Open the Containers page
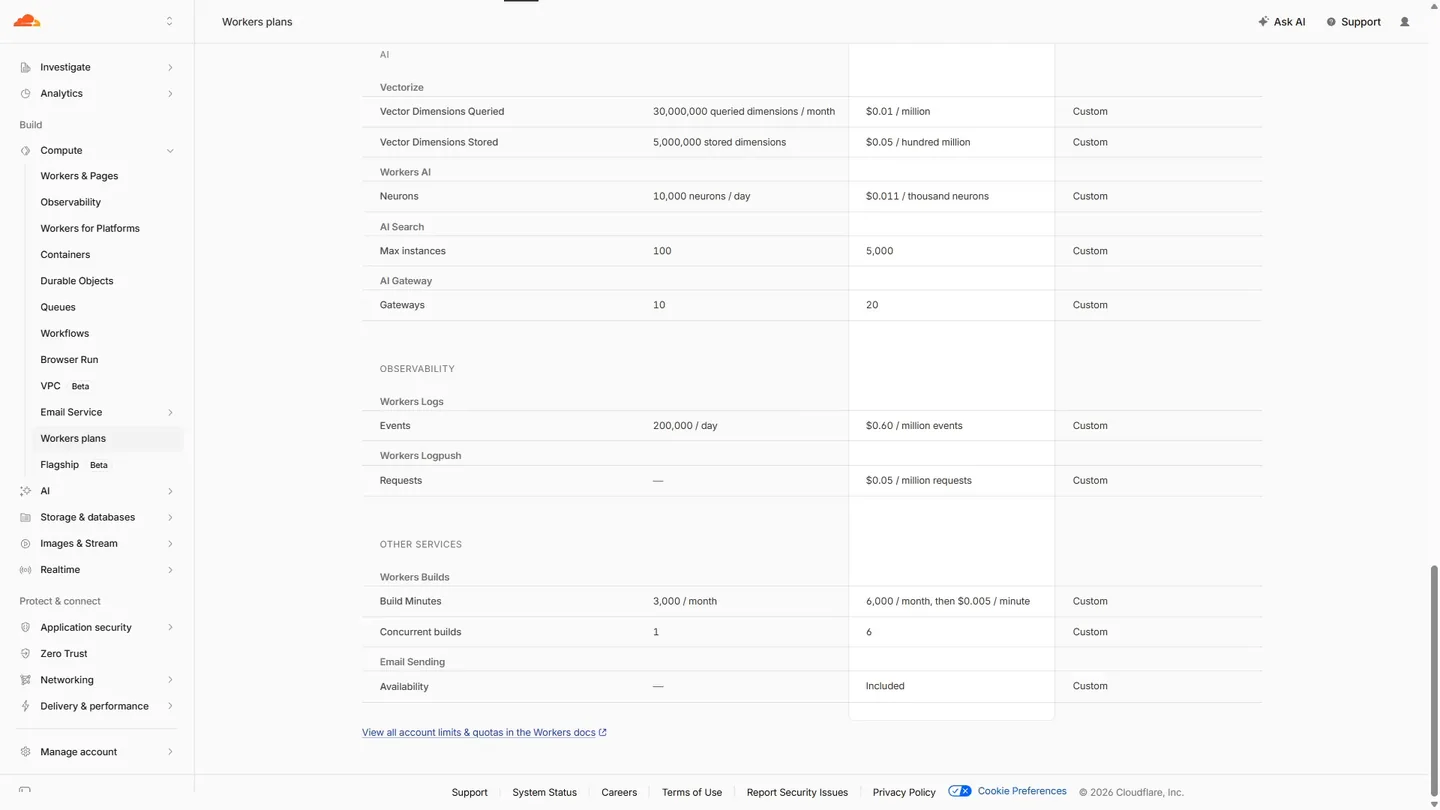Viewport: 1440px width, 810px height. pos(65,255)
